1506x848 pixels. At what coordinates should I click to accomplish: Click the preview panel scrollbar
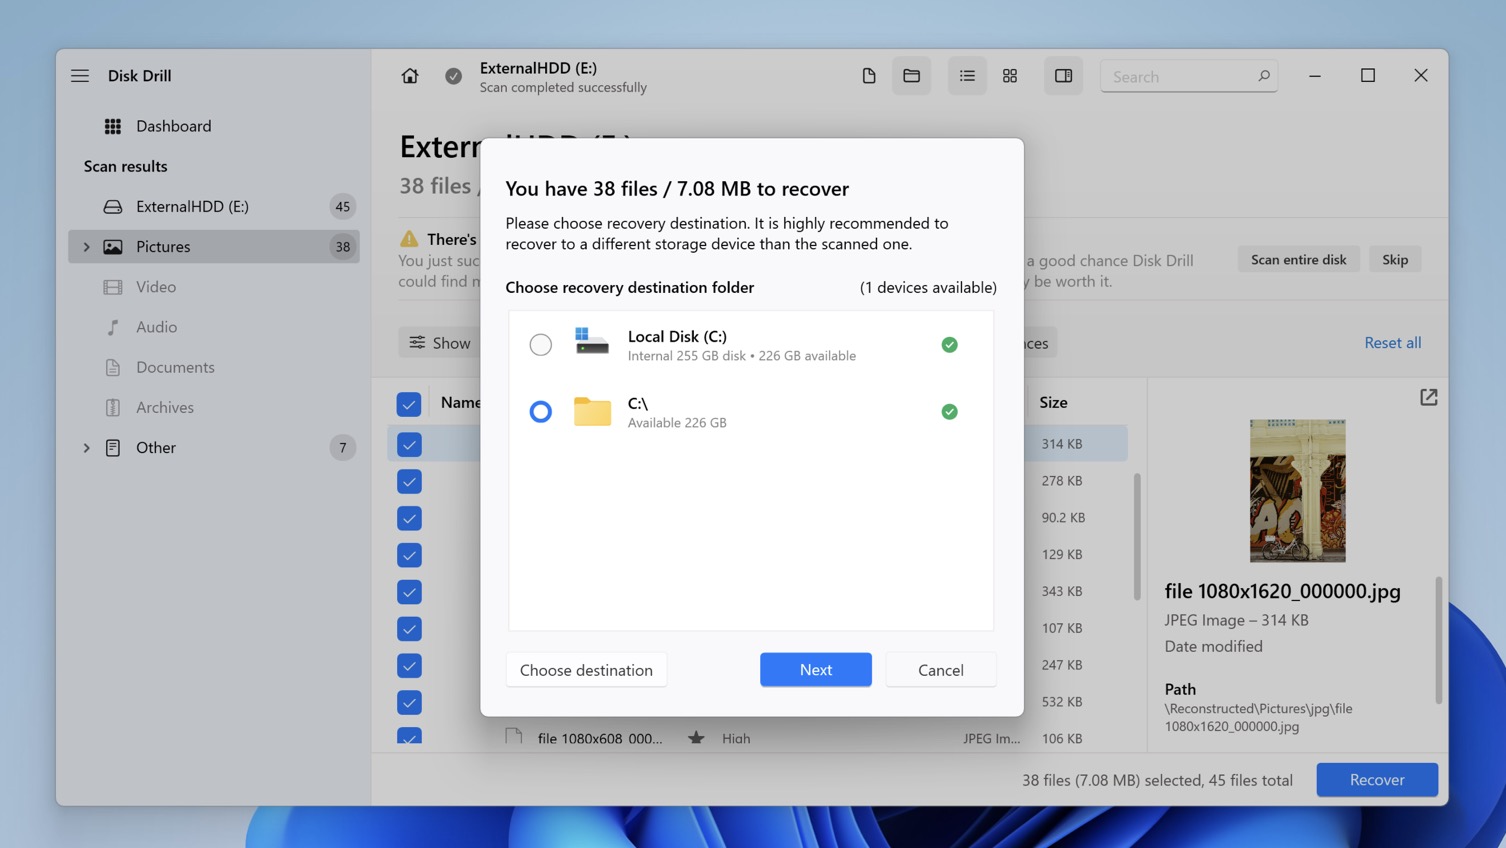tap(1439, 640)
